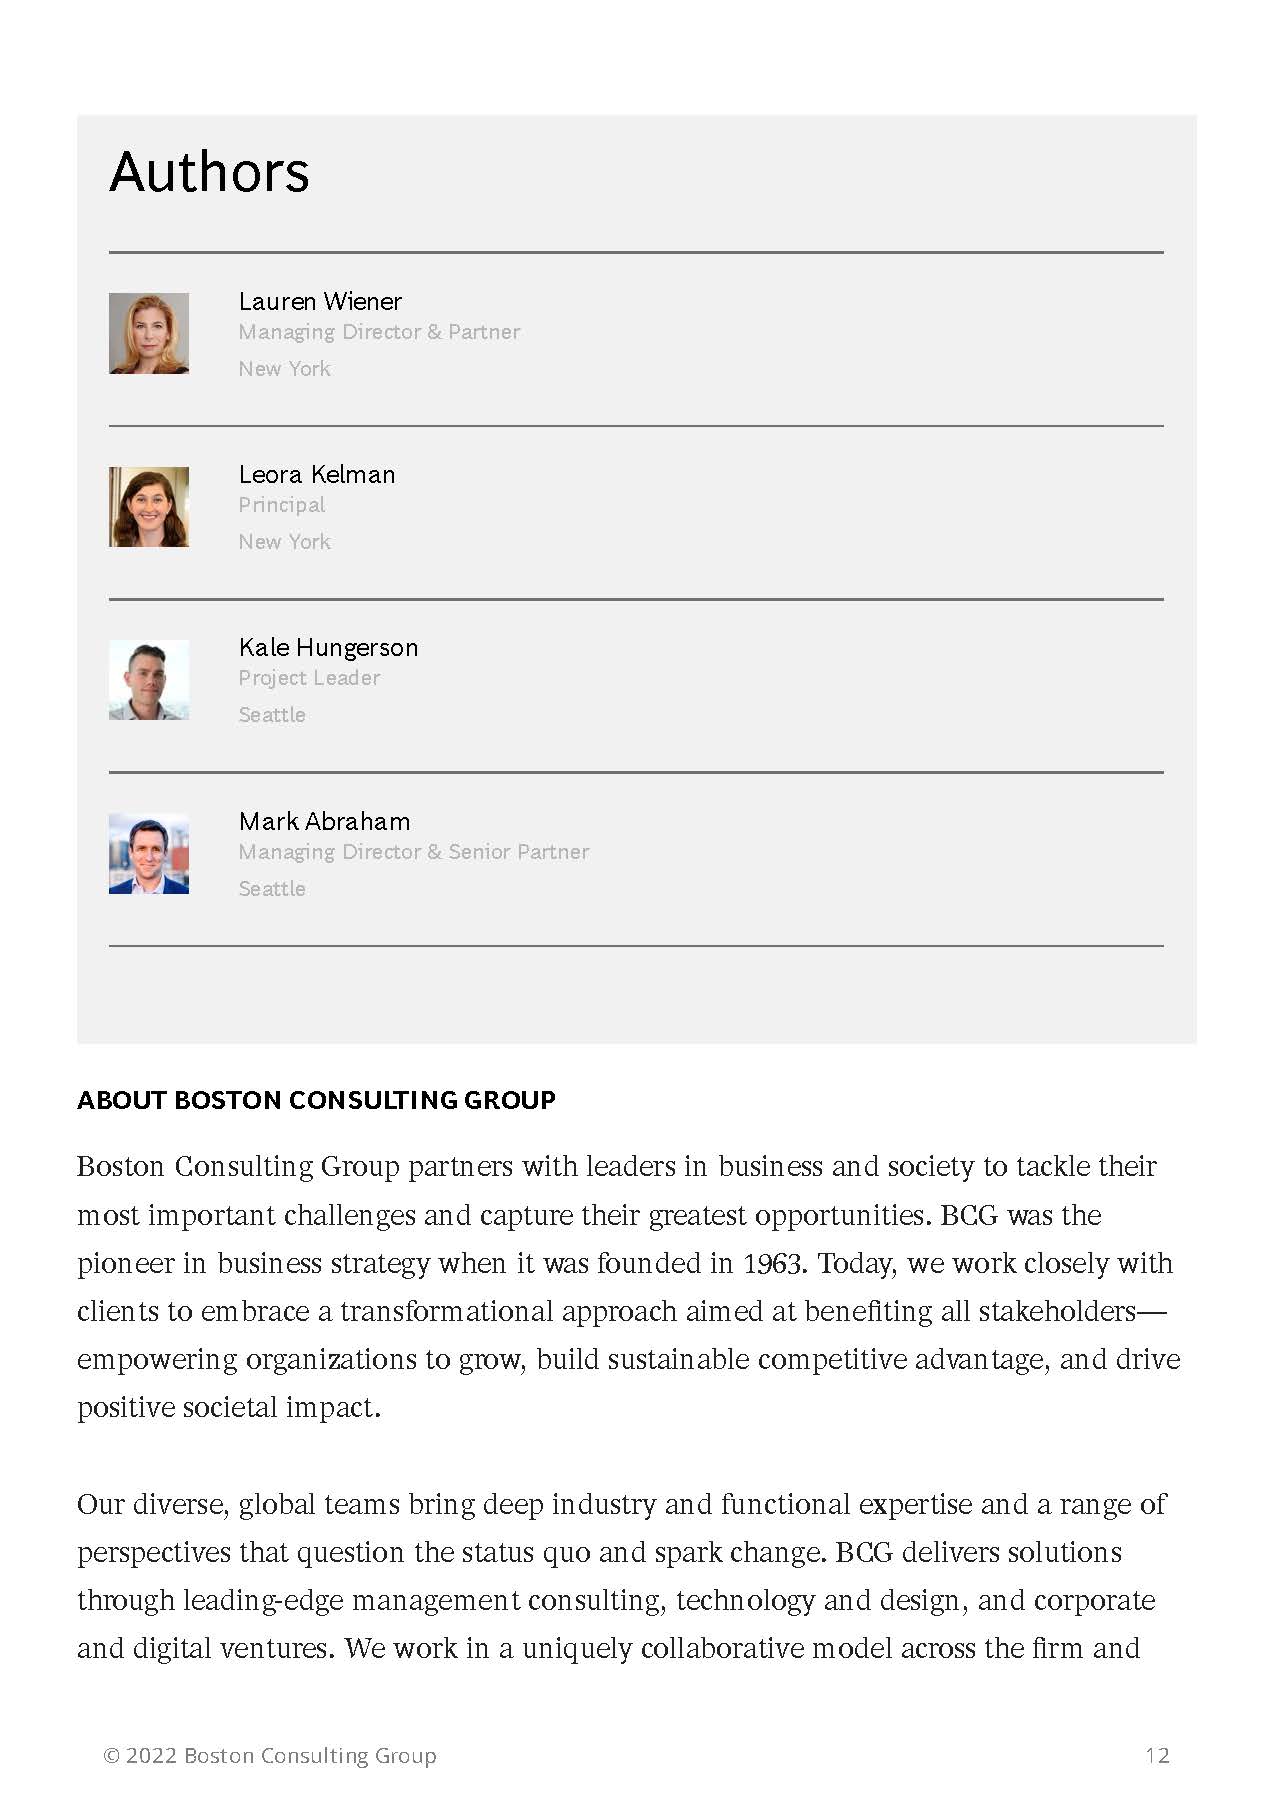The width and height of the screenshot is (1273, 1801).
Task: Click the Managing Director & Partner title
Action: (379, 332)
